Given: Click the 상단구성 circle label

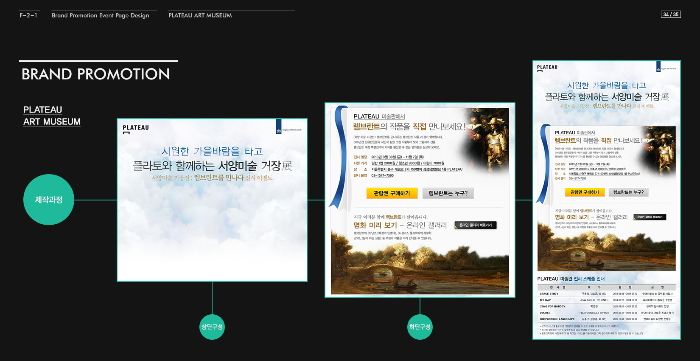Looking at the screenshot, I should (212, 327).
